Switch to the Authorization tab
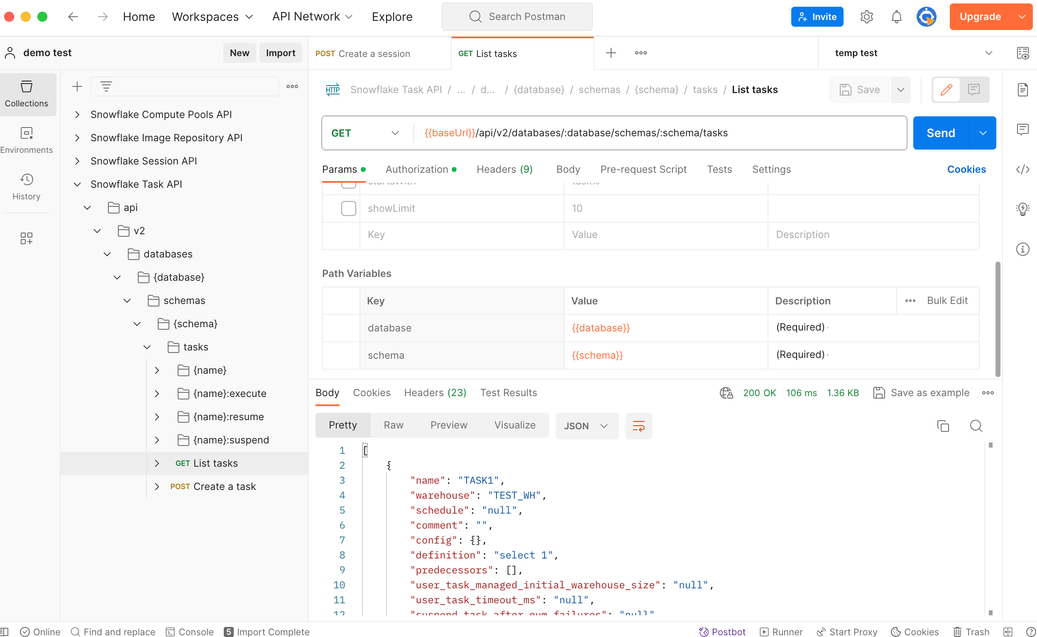Image resolution: width=1037 pixels, height=637 pixels. point(417,169)
